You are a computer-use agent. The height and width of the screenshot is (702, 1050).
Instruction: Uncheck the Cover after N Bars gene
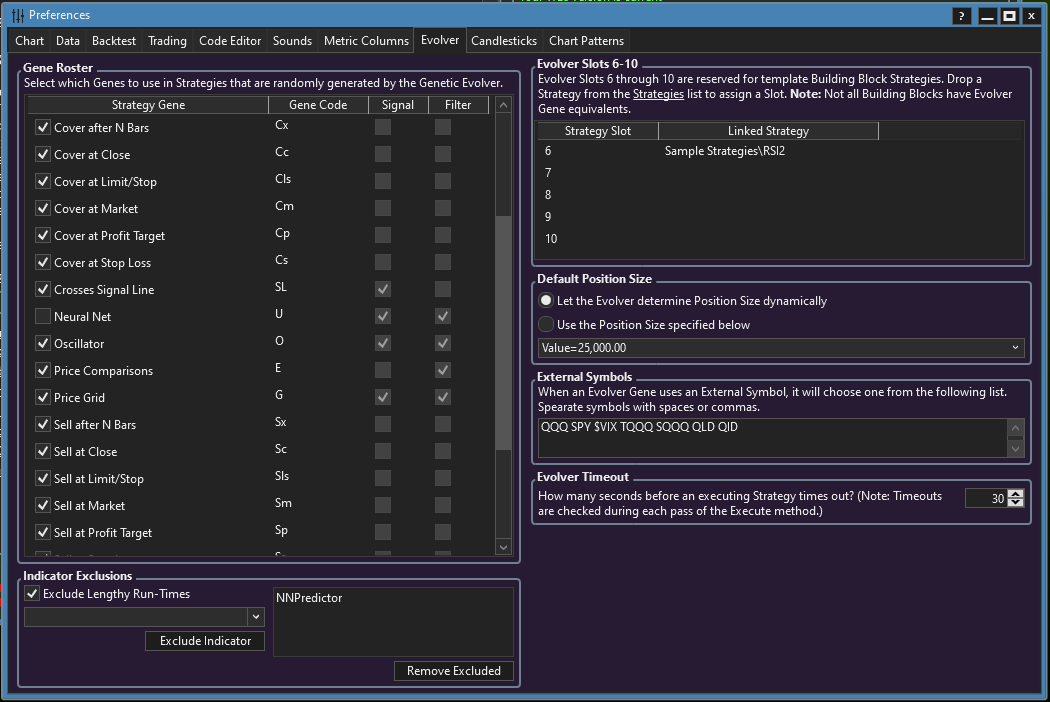pyautogui.click(x=43, y=127)
